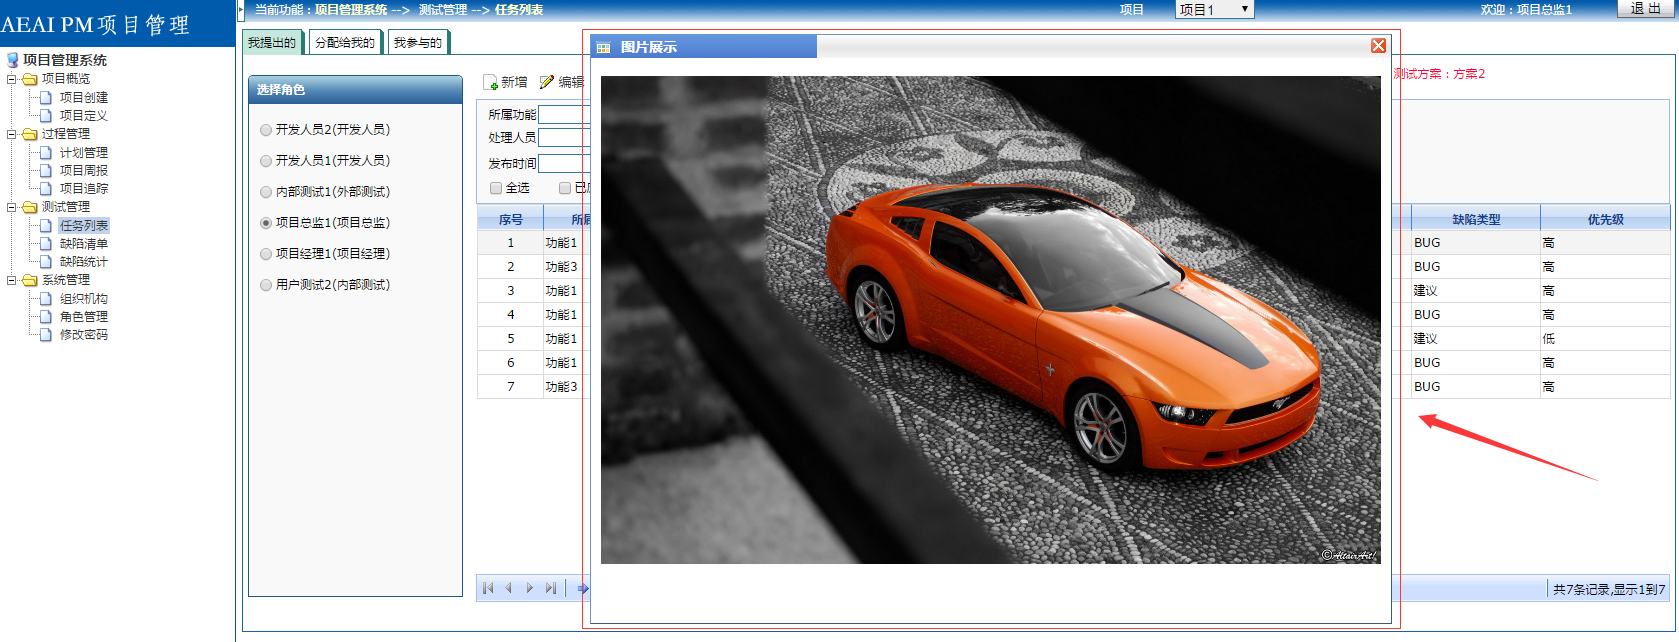Select role 项目总监1(项目总监)
1679x642 pixels.
(266, 223)
